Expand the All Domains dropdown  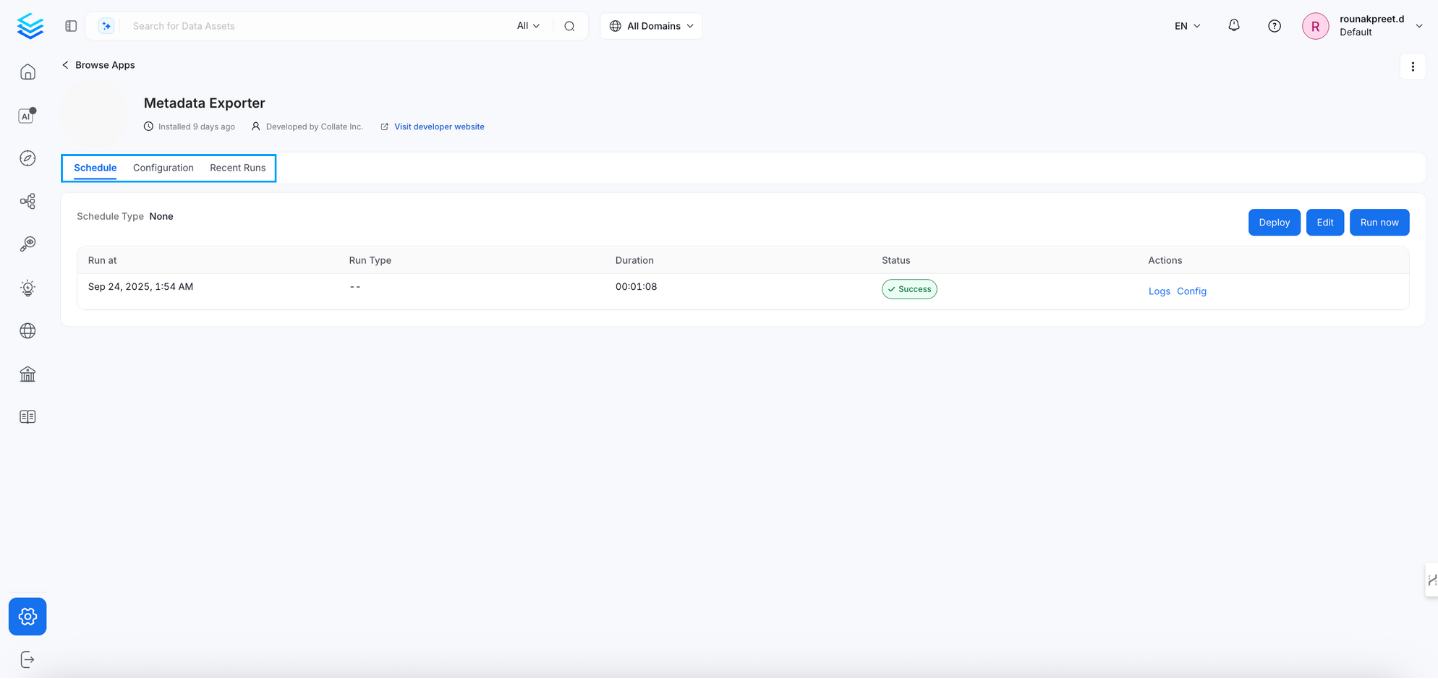pyautogui.click(x=651, y=25)
